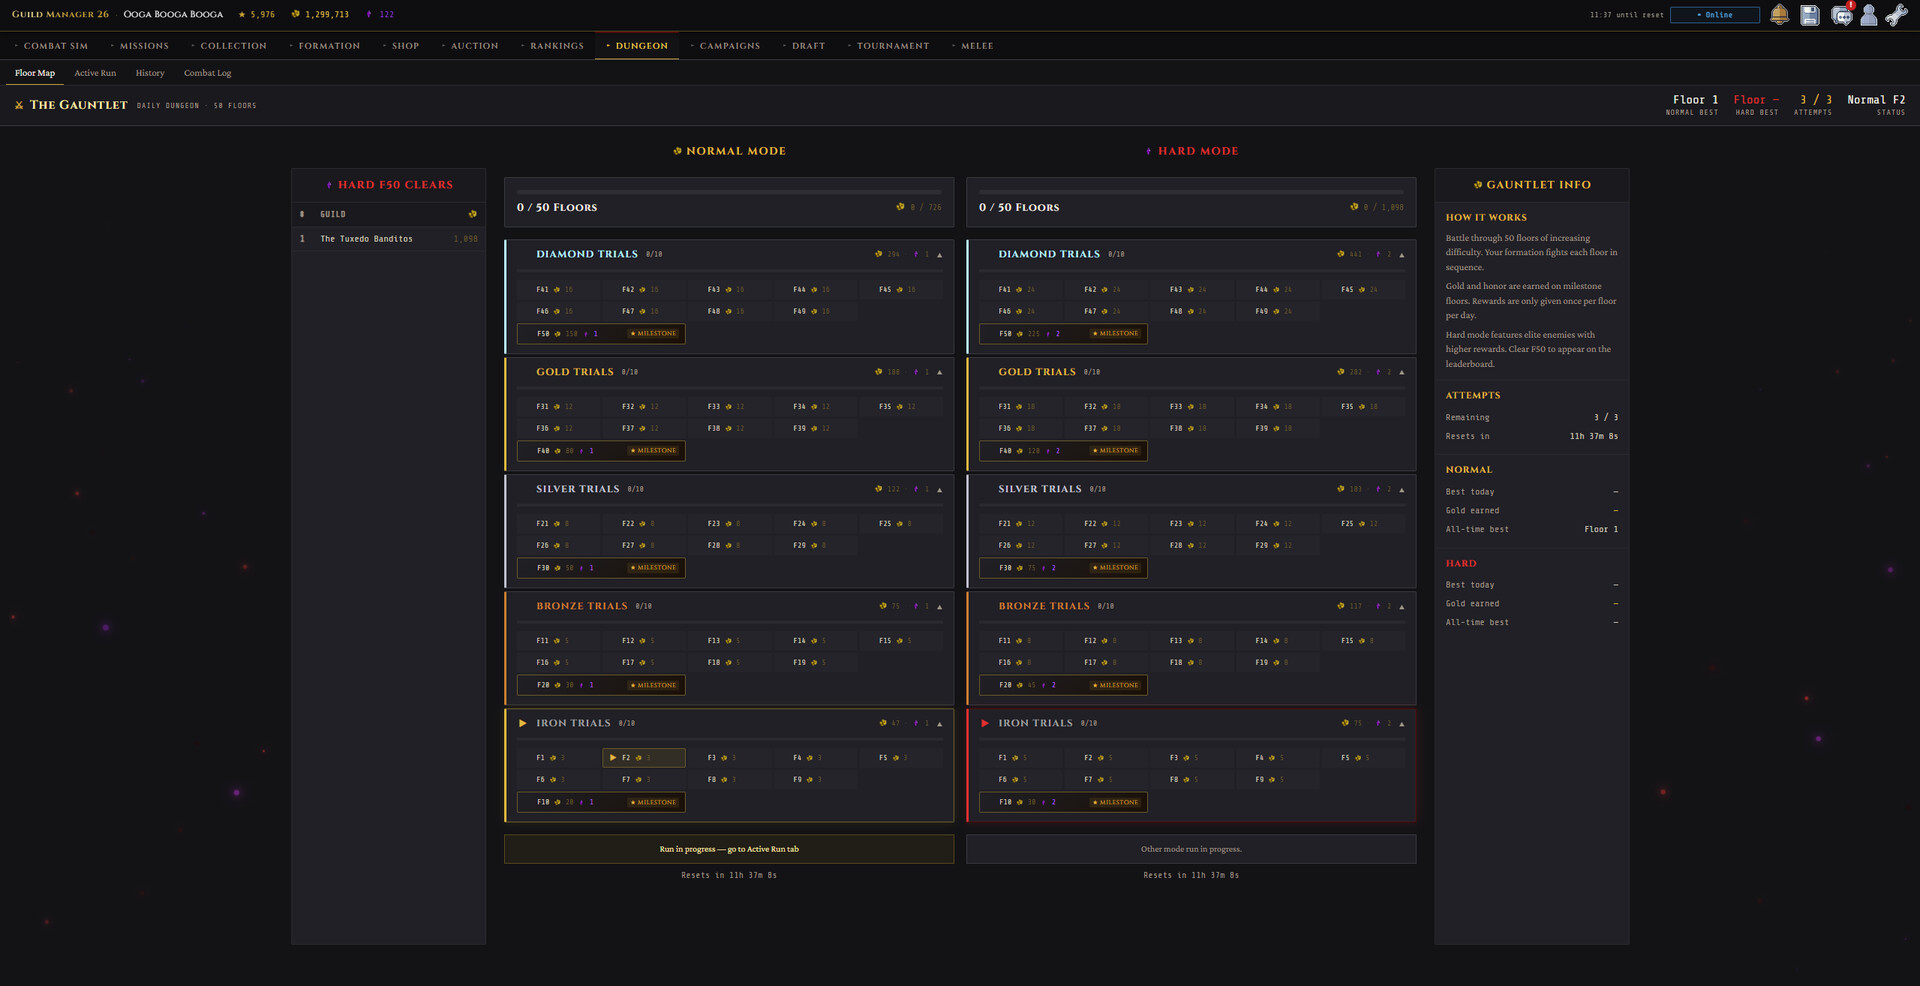The width and height of the screenshot is (1920, 986).
Task: Click the MILESTONE badge on Hard F20
Action: (x=1114, y=685)
